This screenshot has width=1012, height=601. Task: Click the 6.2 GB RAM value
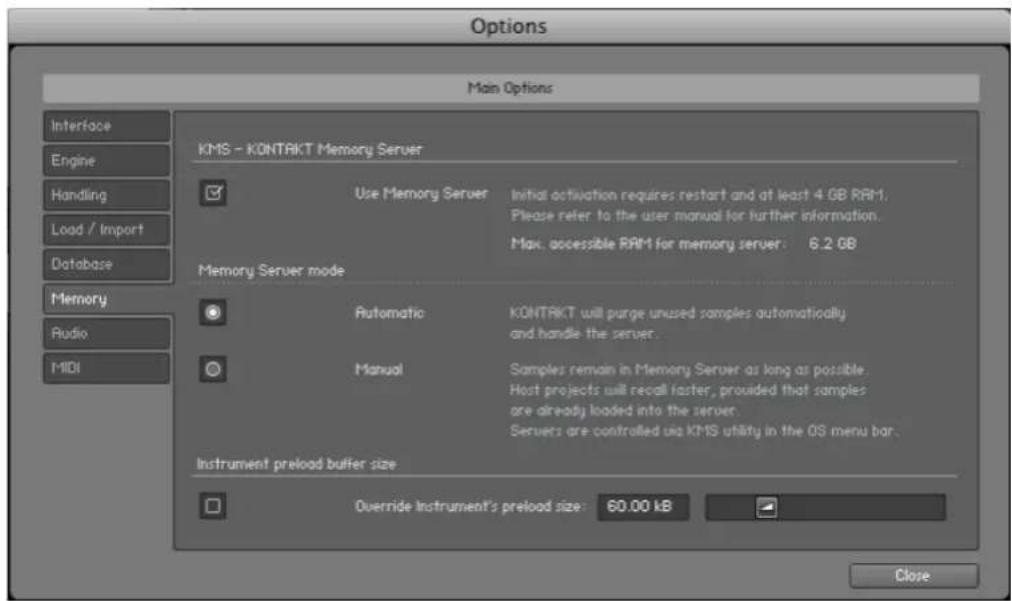[833, 244]
